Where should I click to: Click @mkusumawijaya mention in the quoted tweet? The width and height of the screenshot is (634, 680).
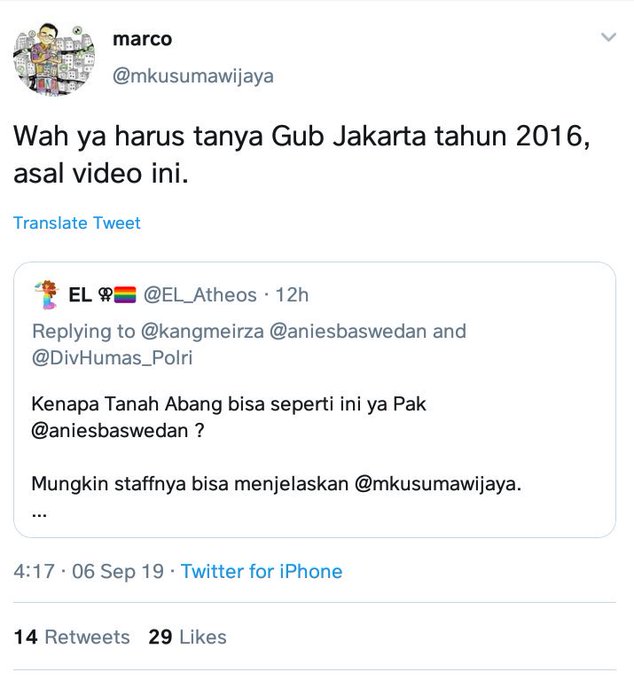tap(438, 484)
